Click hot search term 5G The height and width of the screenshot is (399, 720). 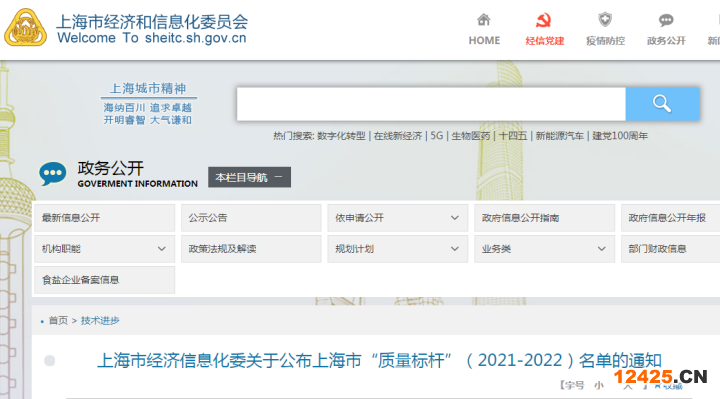click(x=437, y=136)
